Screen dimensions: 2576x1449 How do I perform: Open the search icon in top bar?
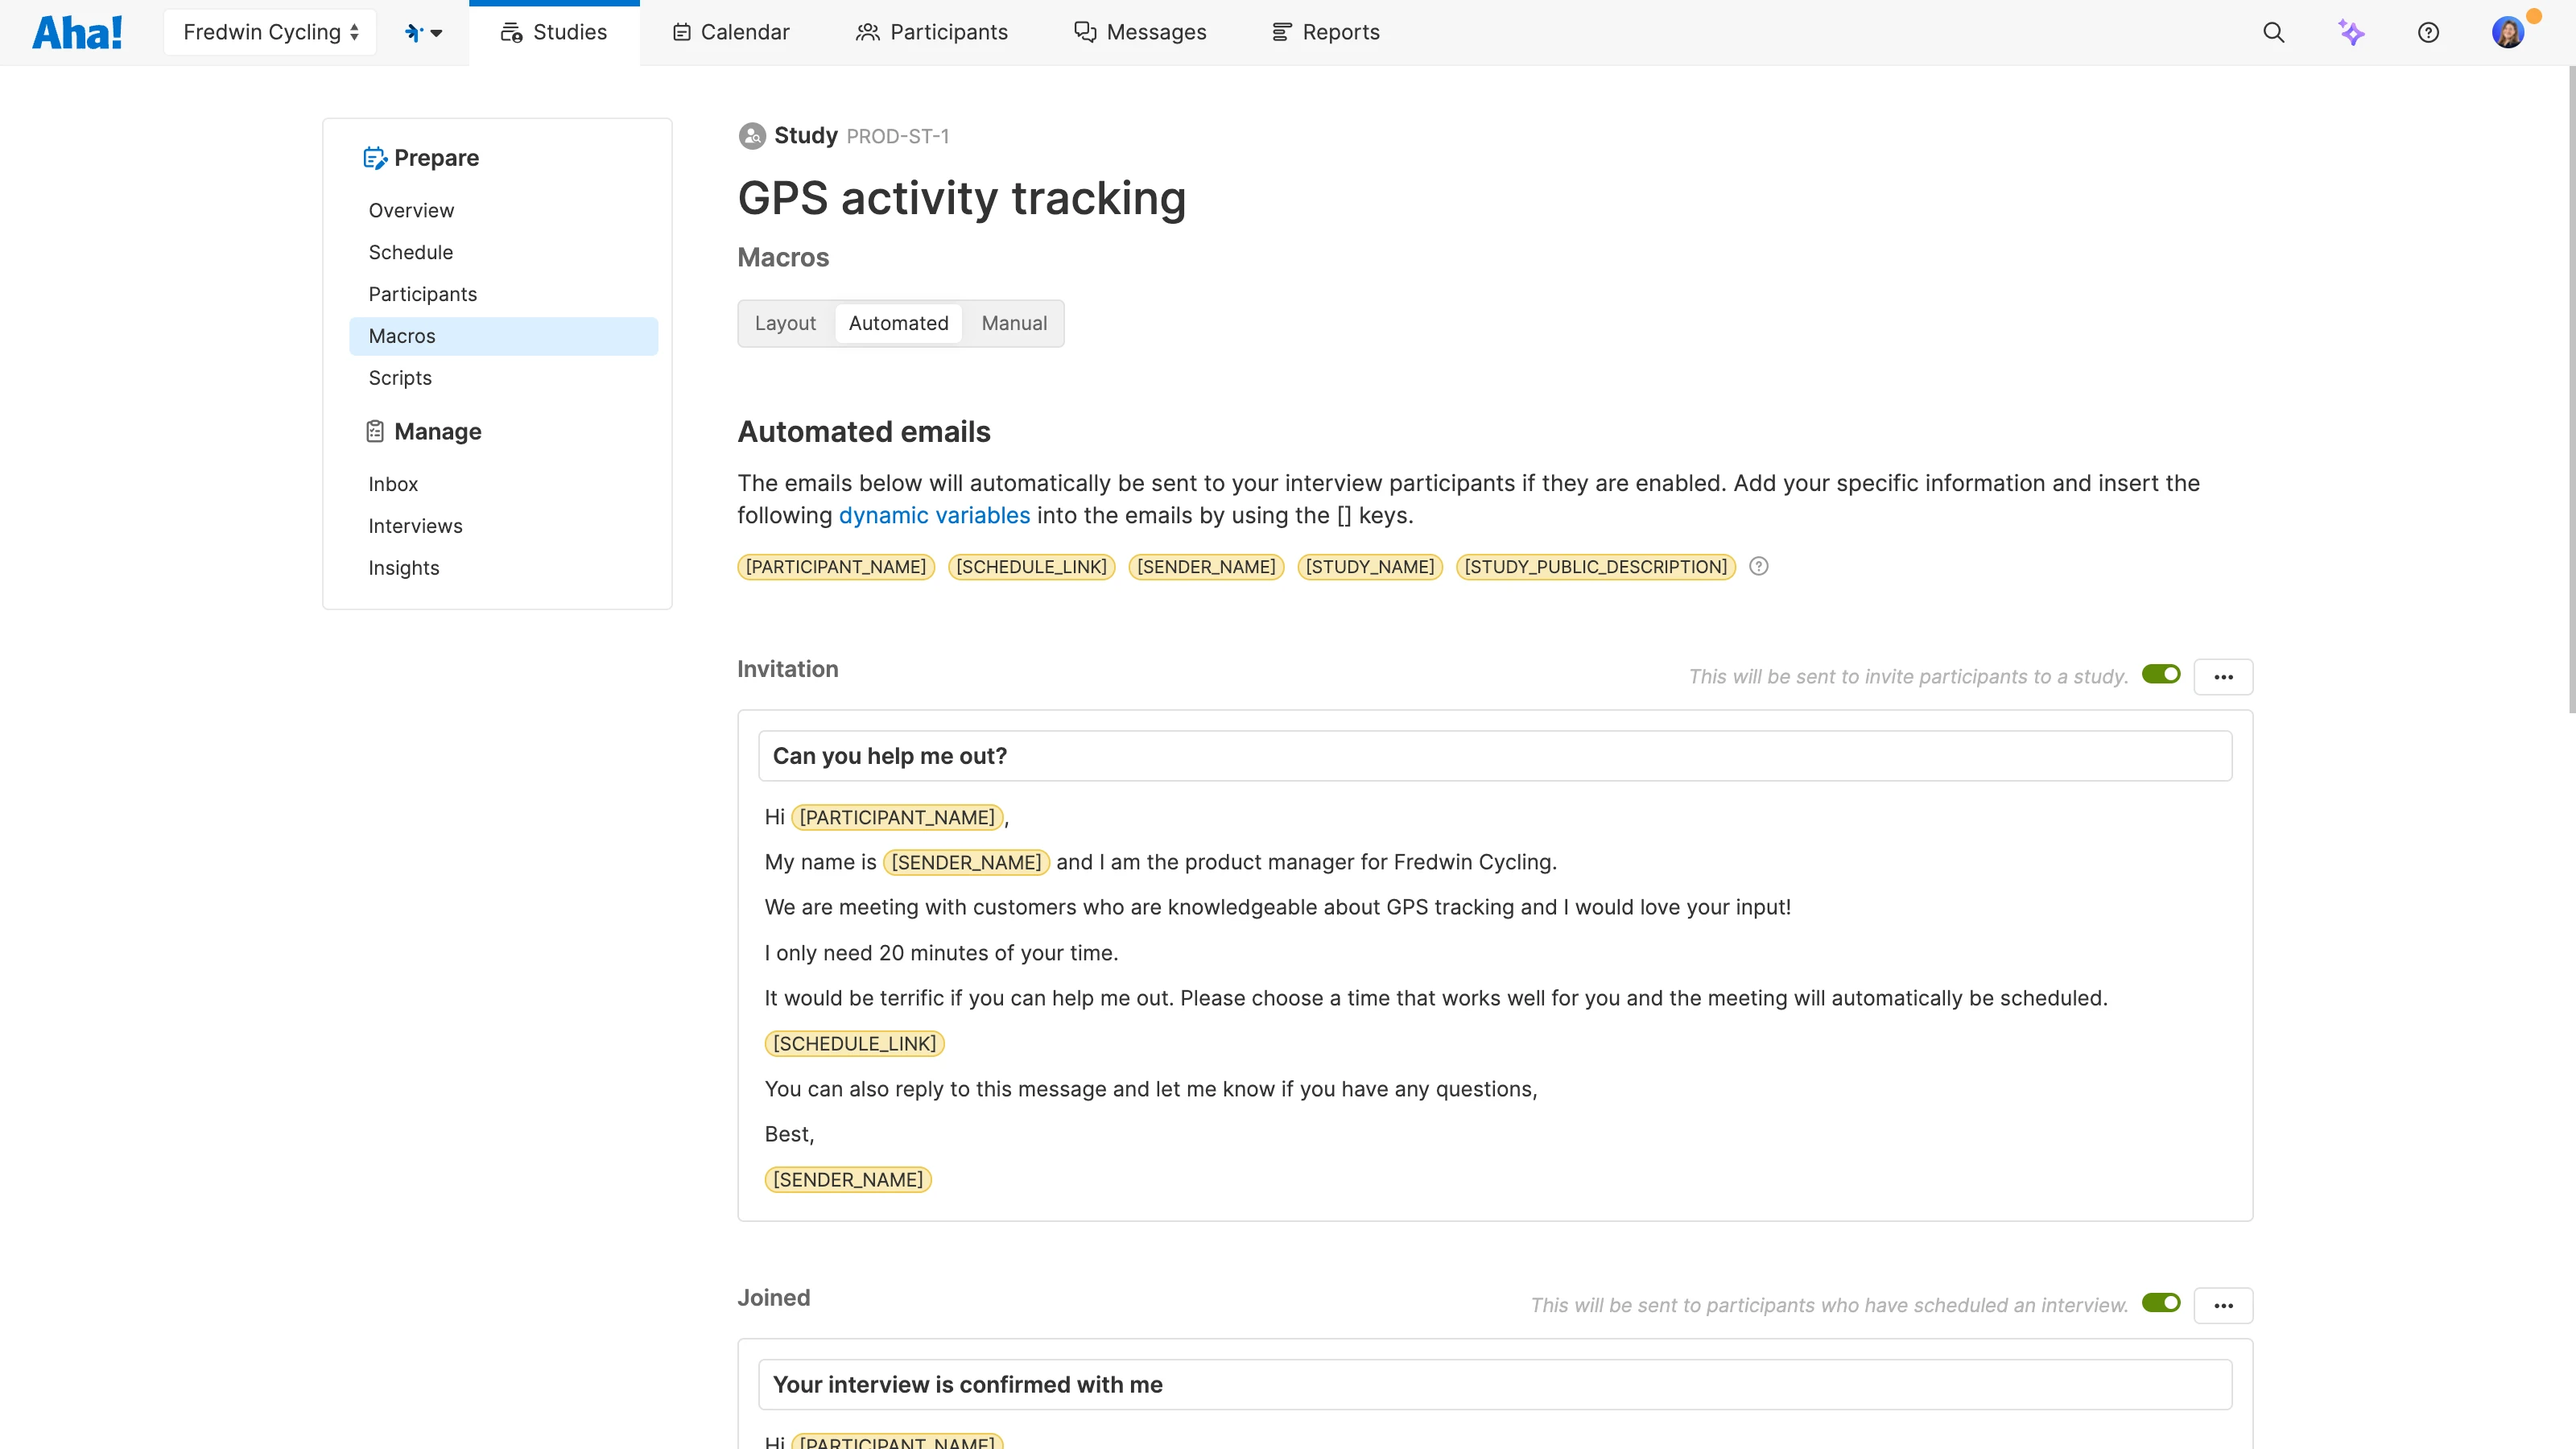point(2274,32)
